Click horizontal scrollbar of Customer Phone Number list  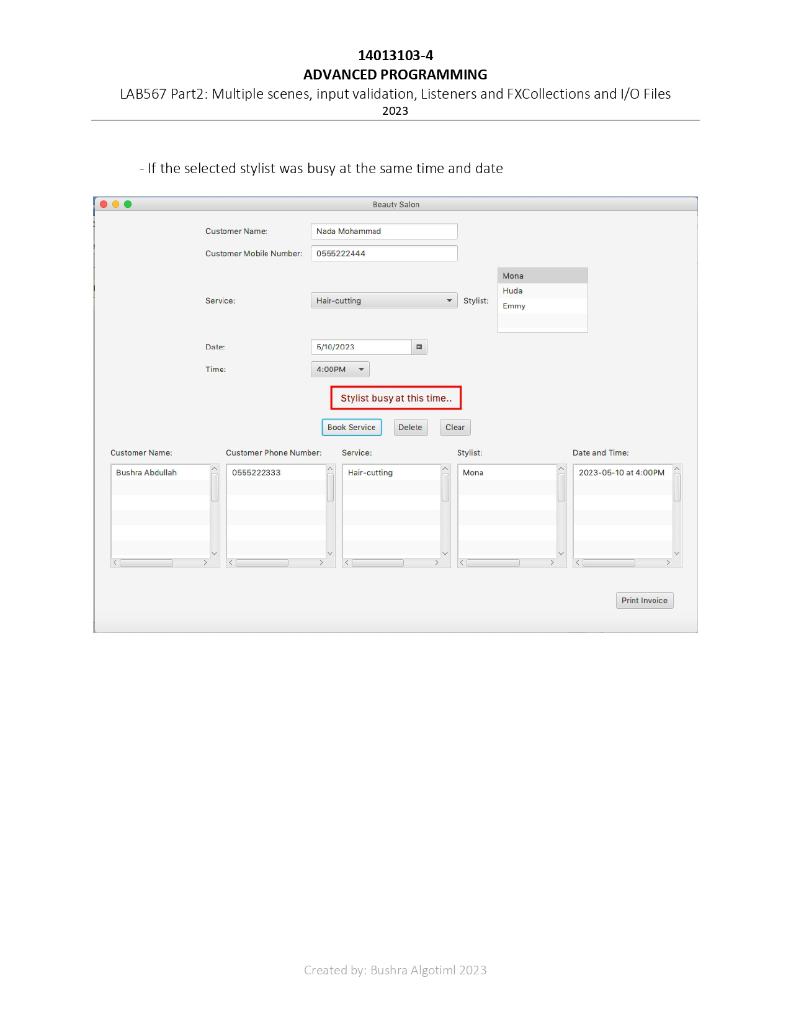tap(276, 562)
